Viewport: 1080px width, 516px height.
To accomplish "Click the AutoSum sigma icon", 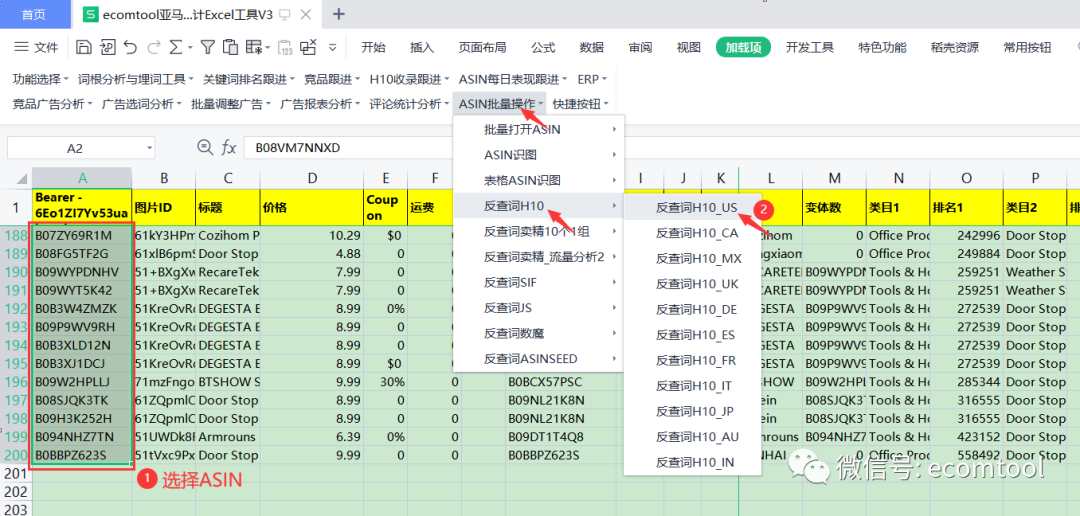I will [176, 47].
